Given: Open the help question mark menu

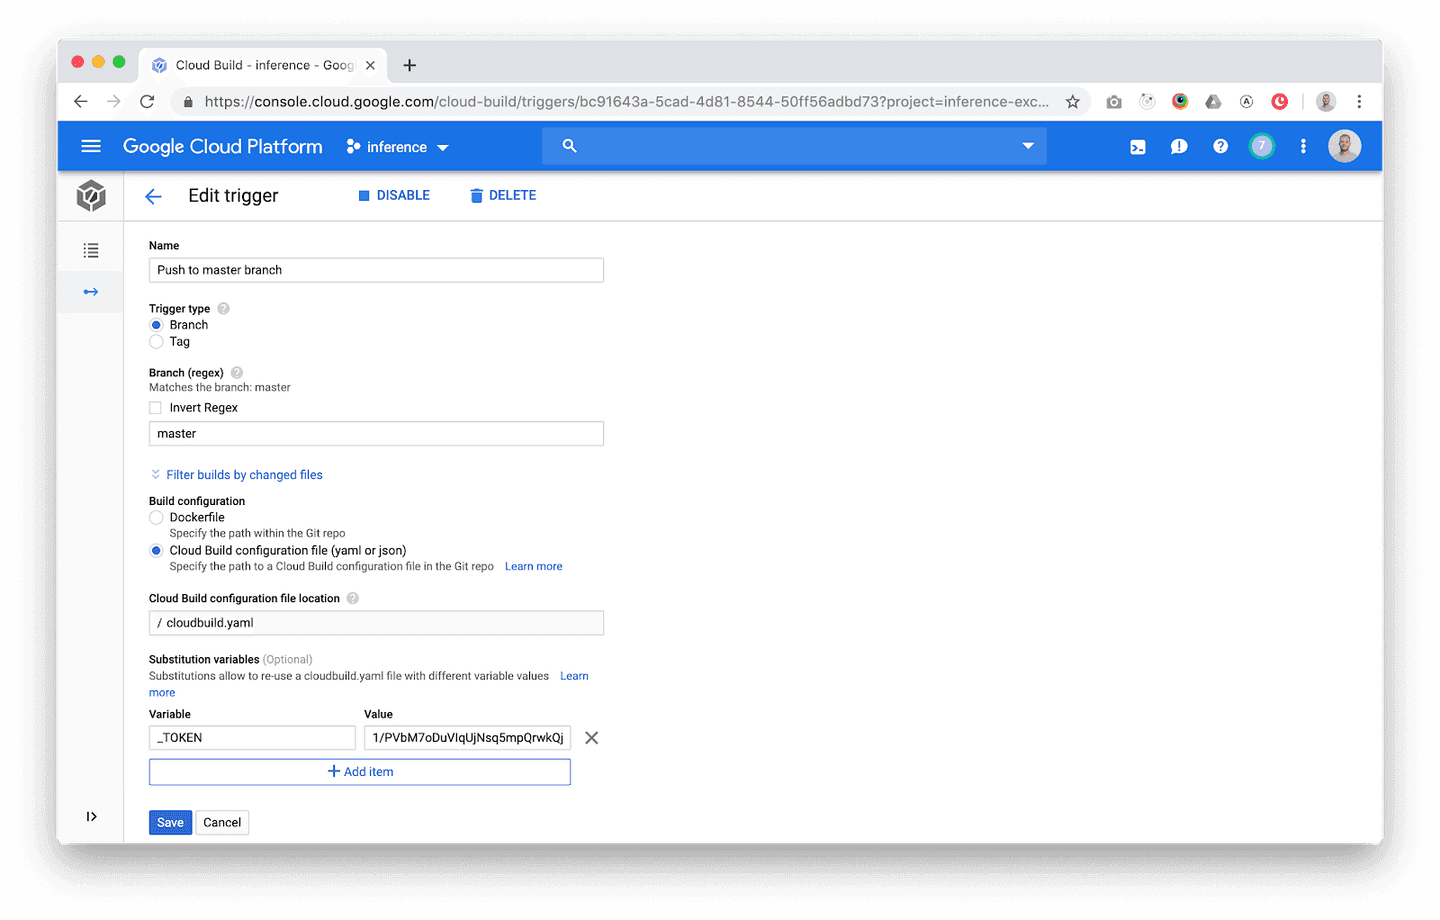Looking at the screenshot, I should [x=1220, y=147].
